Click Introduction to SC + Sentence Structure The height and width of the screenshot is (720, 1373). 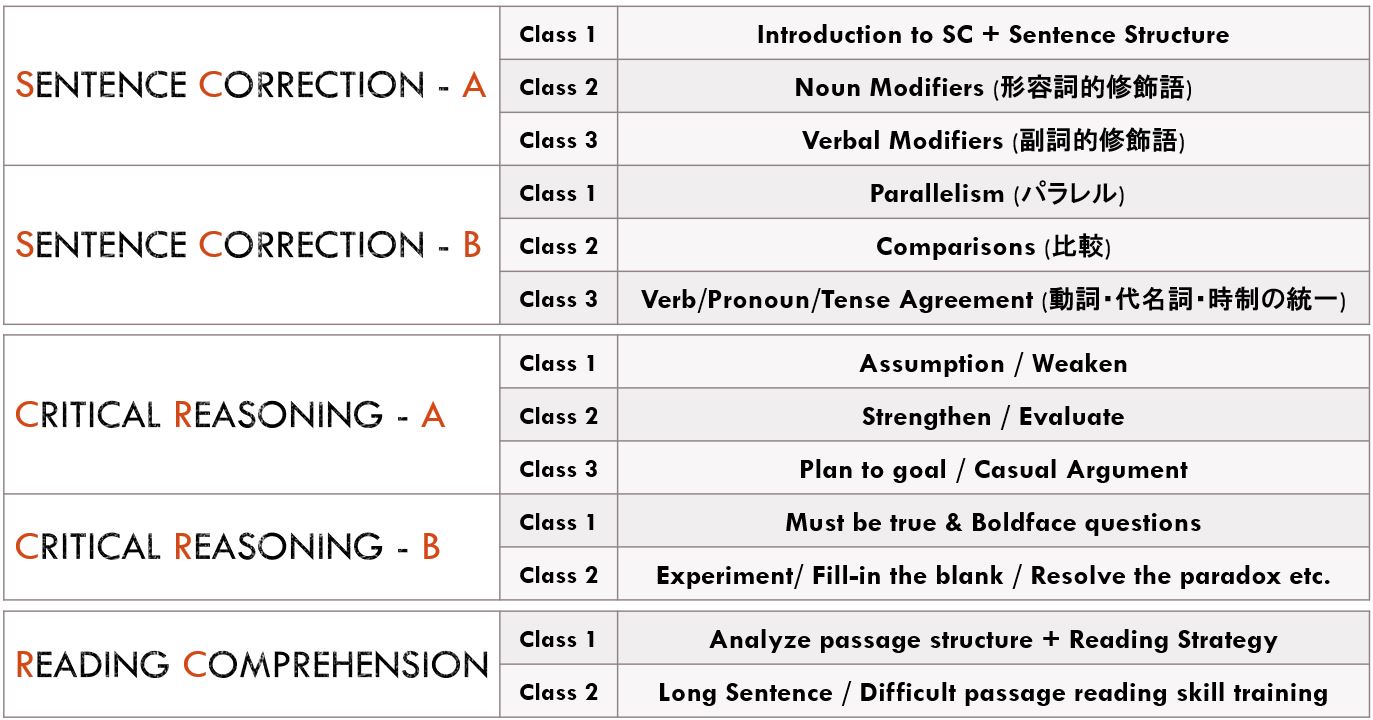[x=993, y=34]
